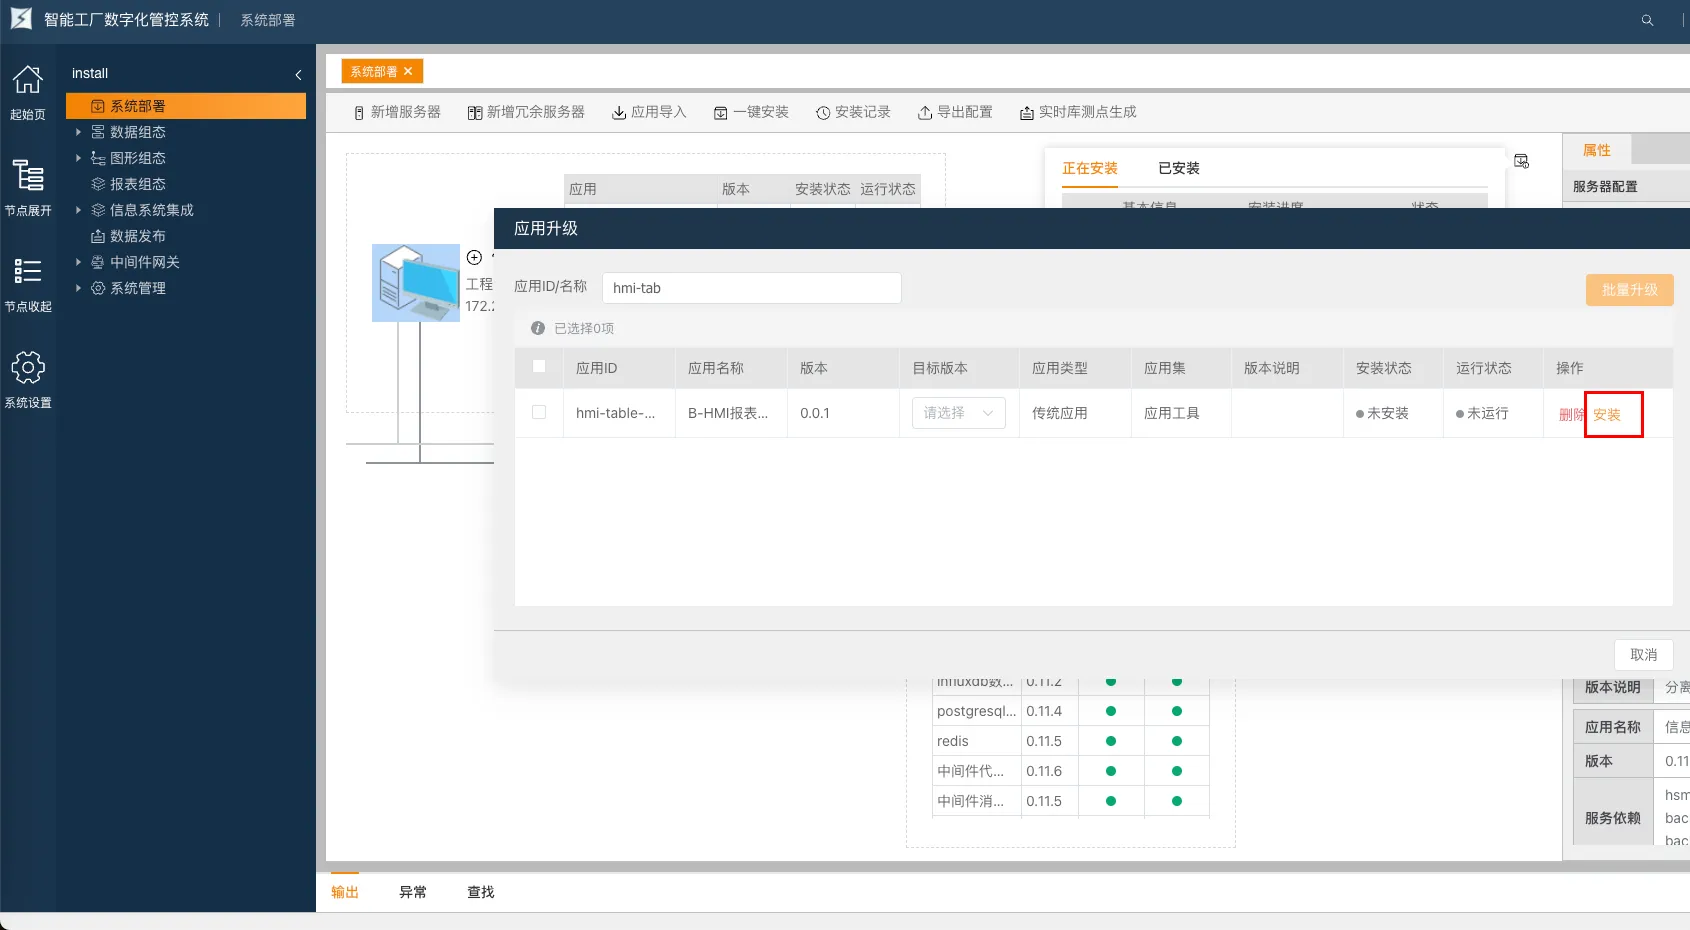Switch to the 异常 bottom tab
Image resolution: width=1690 pixels, height=930 pixels.
(413, 892)
